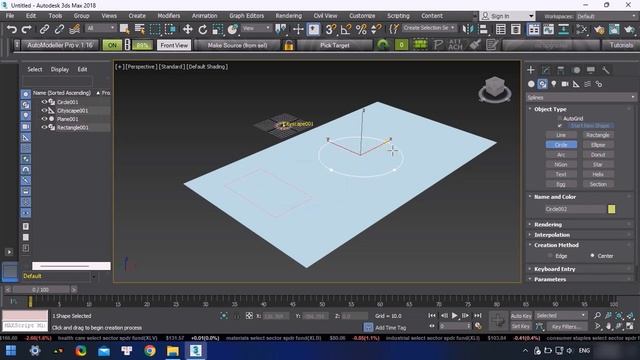Enable the AutoGrid checkbox
The height and width of the screenshot is (360, 640).
pyautogui.click(x=560, y=118)
